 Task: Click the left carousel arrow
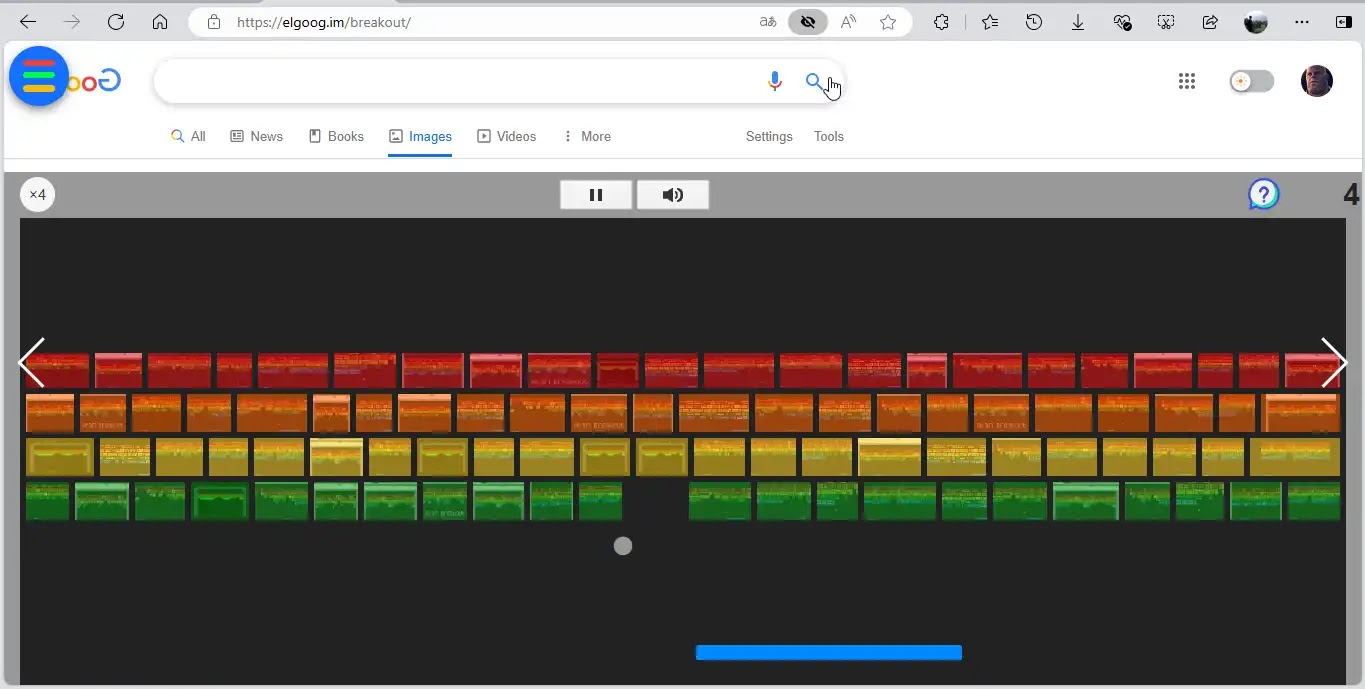coord(33,362)
